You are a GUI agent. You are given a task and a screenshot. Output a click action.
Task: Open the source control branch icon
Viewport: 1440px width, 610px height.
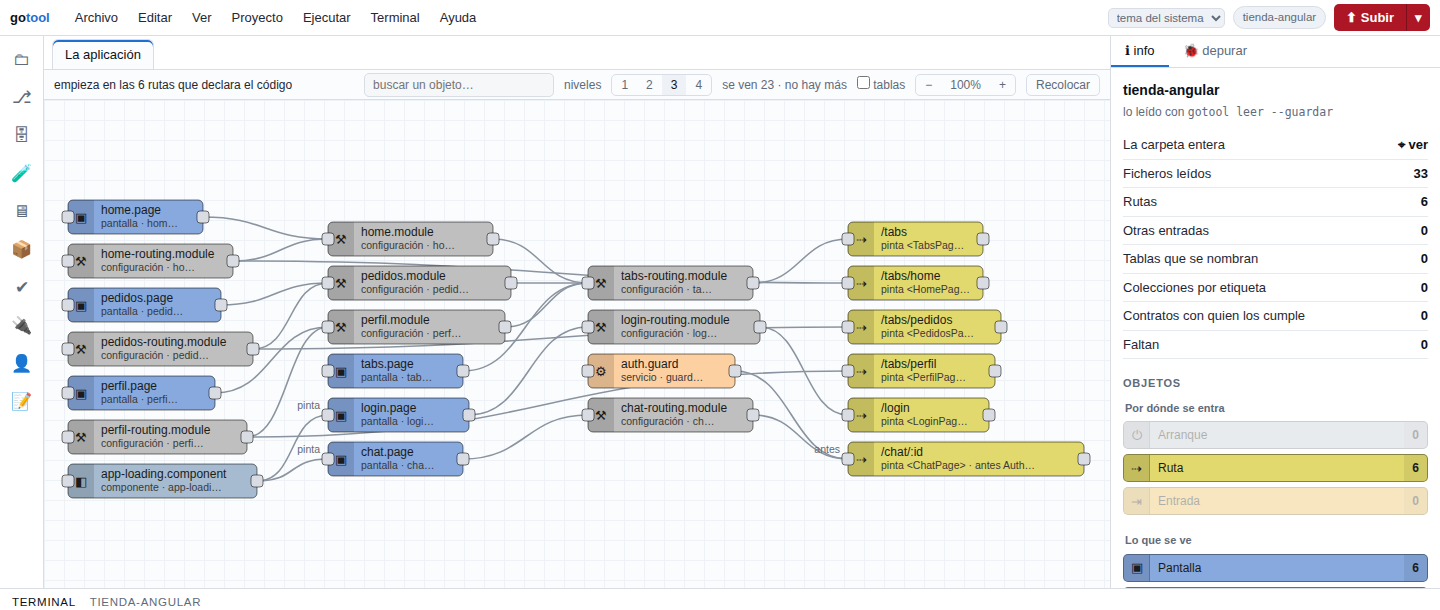(21, 97)
